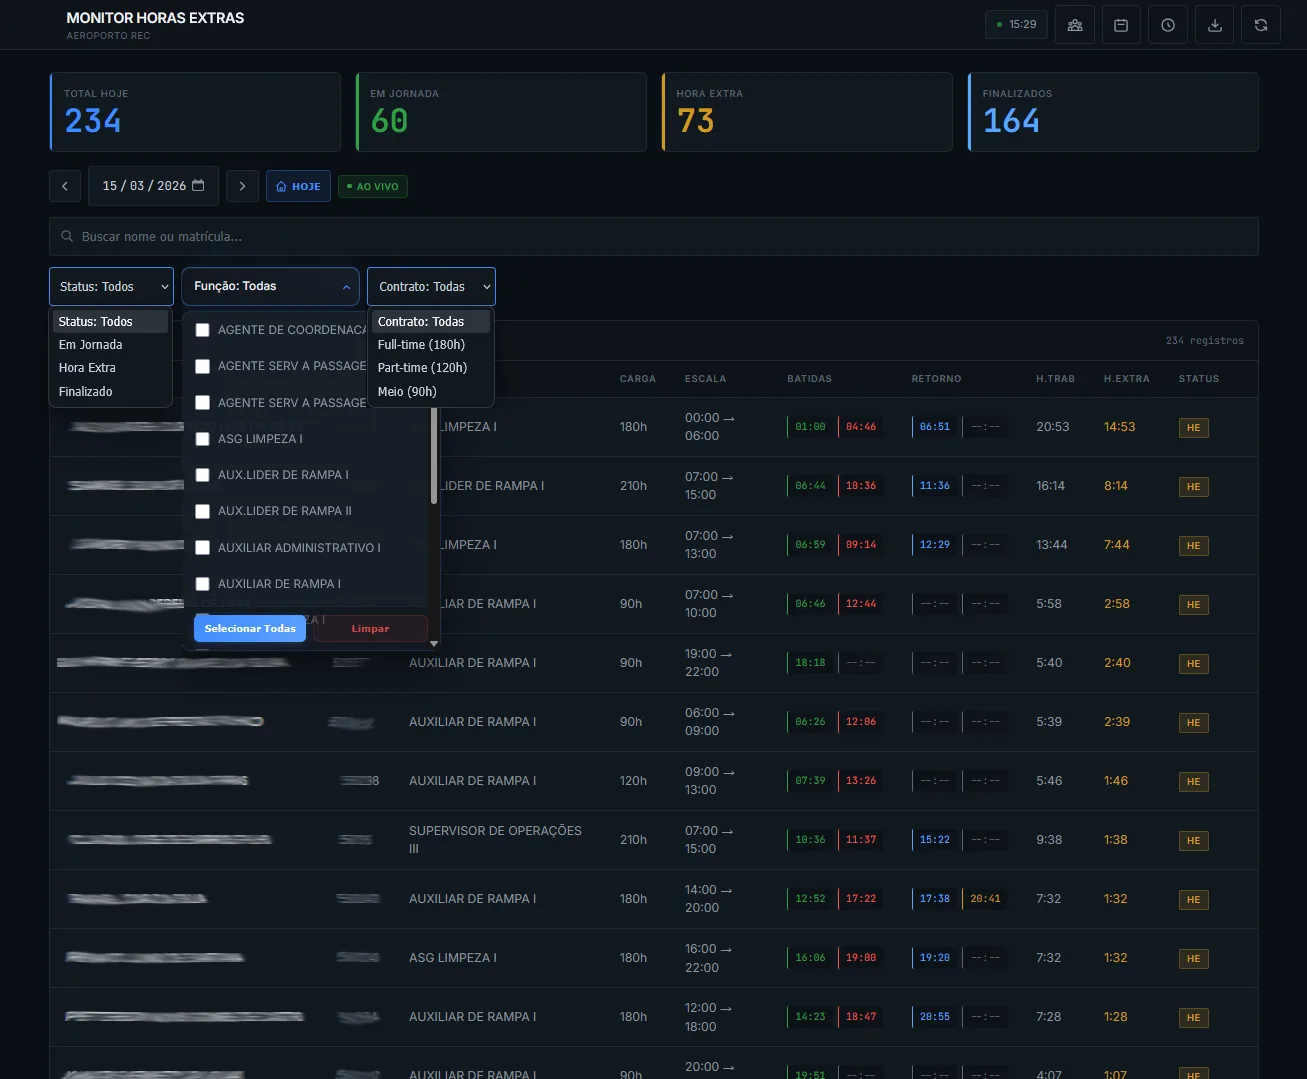1307x1079 pixels.
Task: Click the green 18:18 punch badge
Action: tap(810, 663)
